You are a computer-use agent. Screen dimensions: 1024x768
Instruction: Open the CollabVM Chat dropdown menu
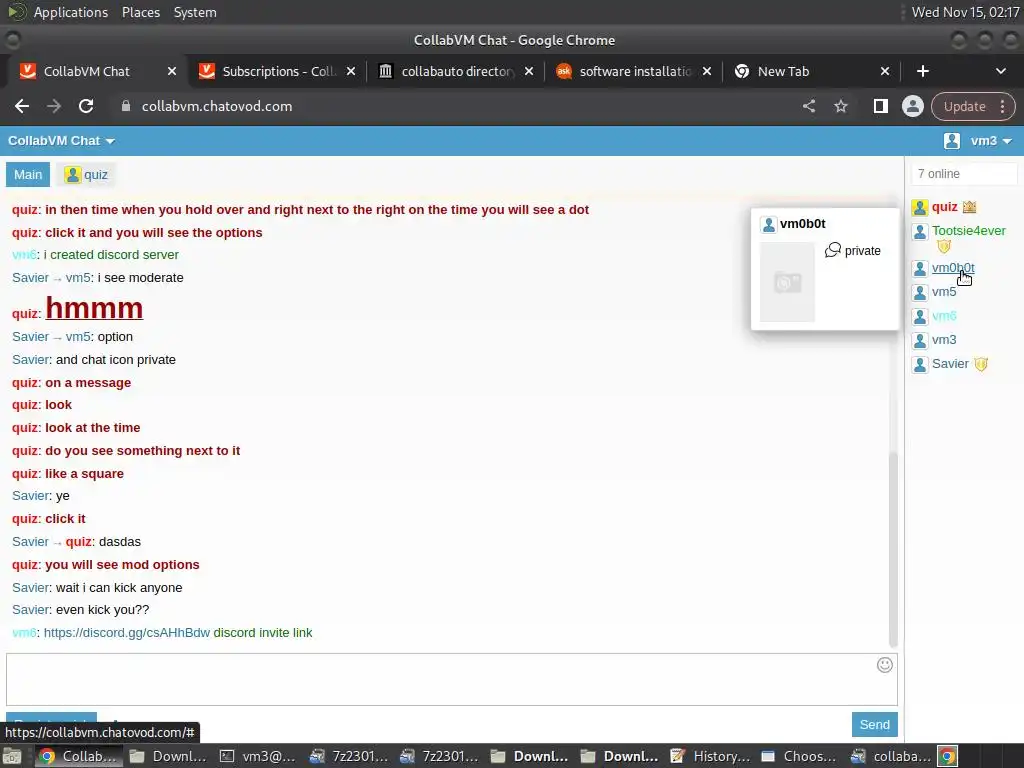coord(61,141)
